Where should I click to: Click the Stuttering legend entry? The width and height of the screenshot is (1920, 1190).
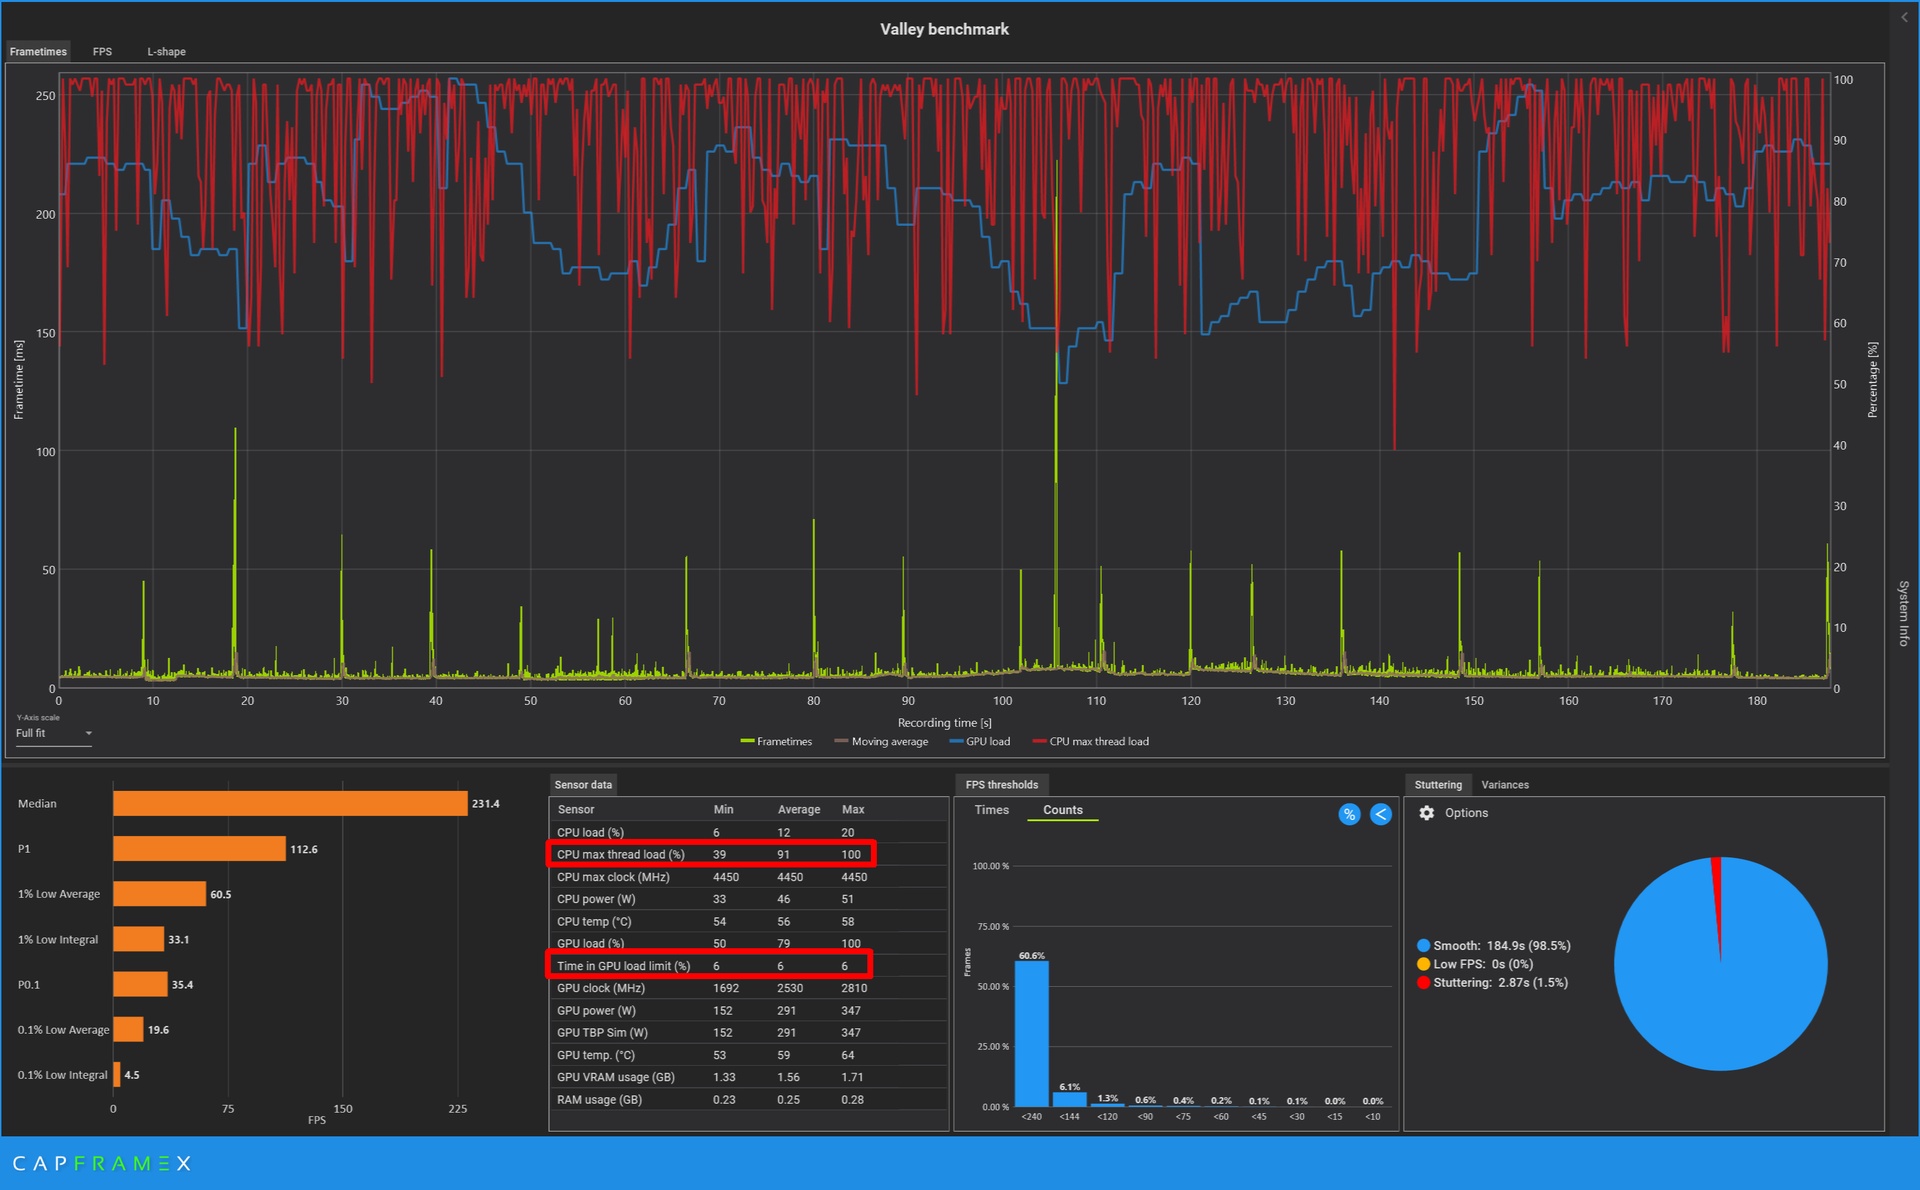coord(1491,983)
